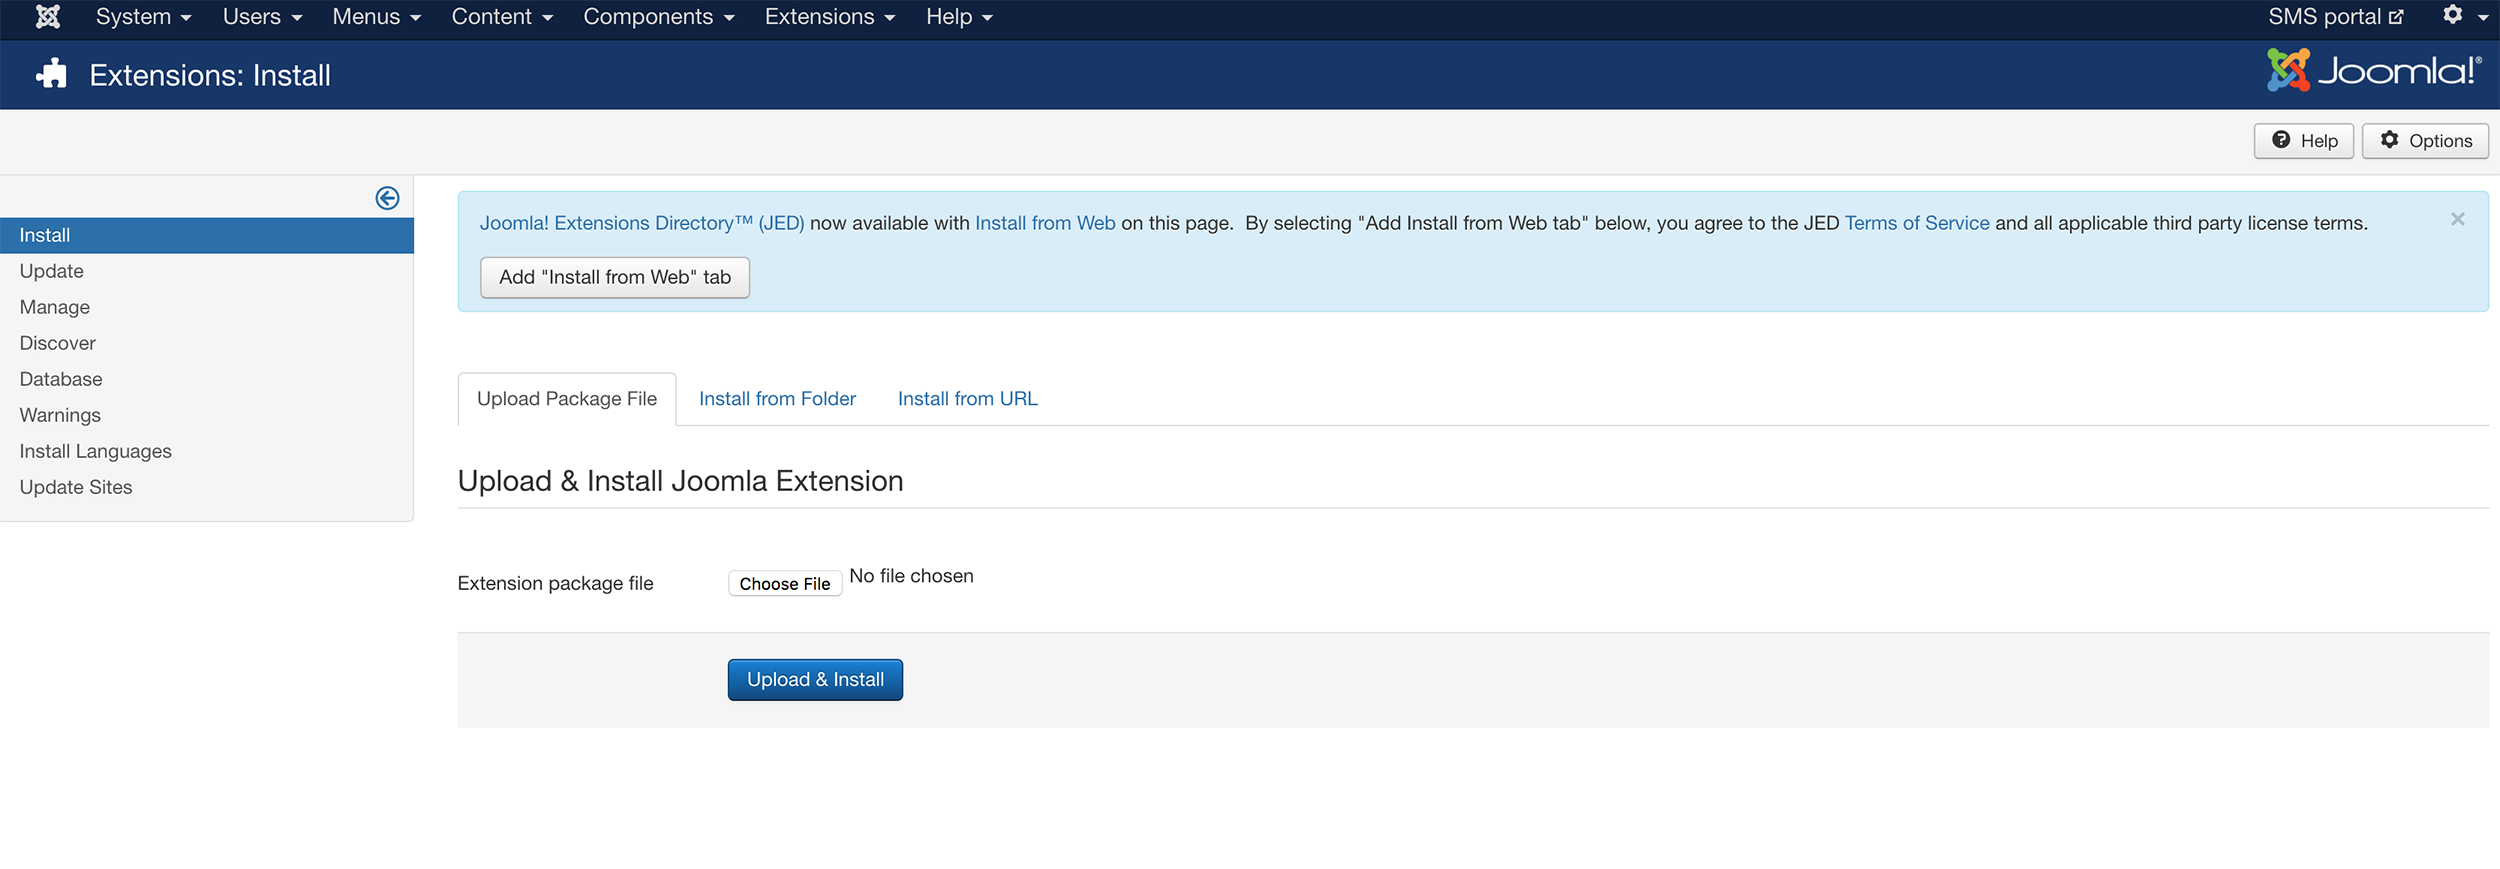Open the Users dropdown menu
This screenshot has width=2500, height=869.
click(x=262, y=17)
